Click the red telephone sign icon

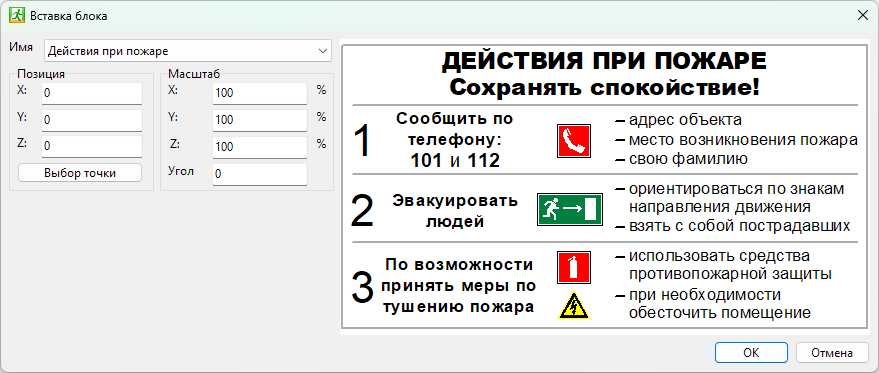coord(574,141)
